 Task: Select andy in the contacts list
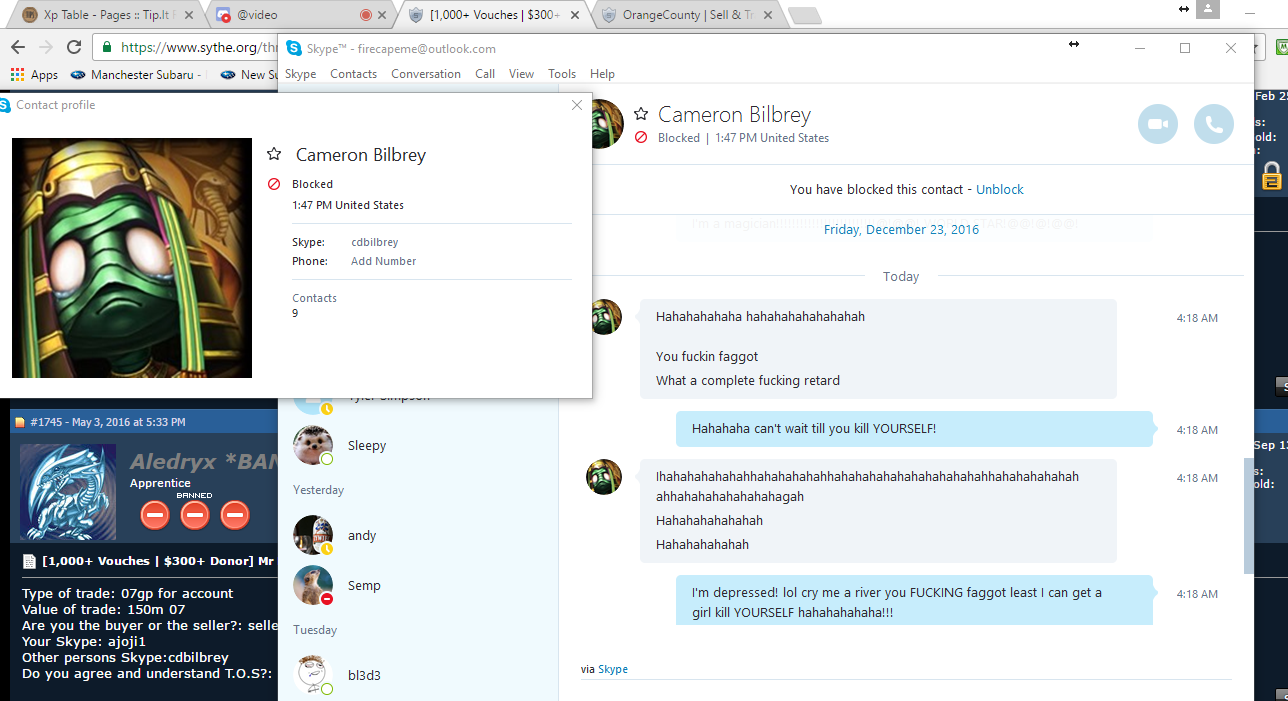click(x=418, y=535)
